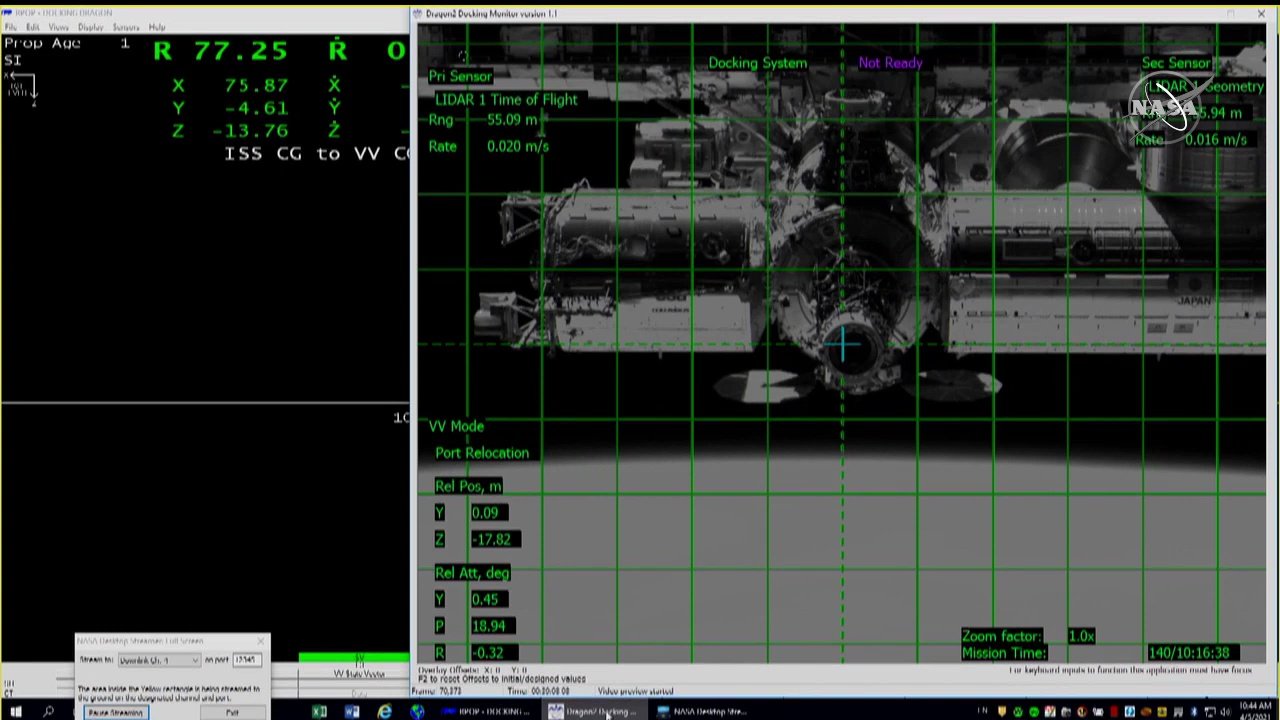Switch to NASA Desktop Streamer taskbar window
Screen dimensions: 1280x720
click(x=700, y=712)
